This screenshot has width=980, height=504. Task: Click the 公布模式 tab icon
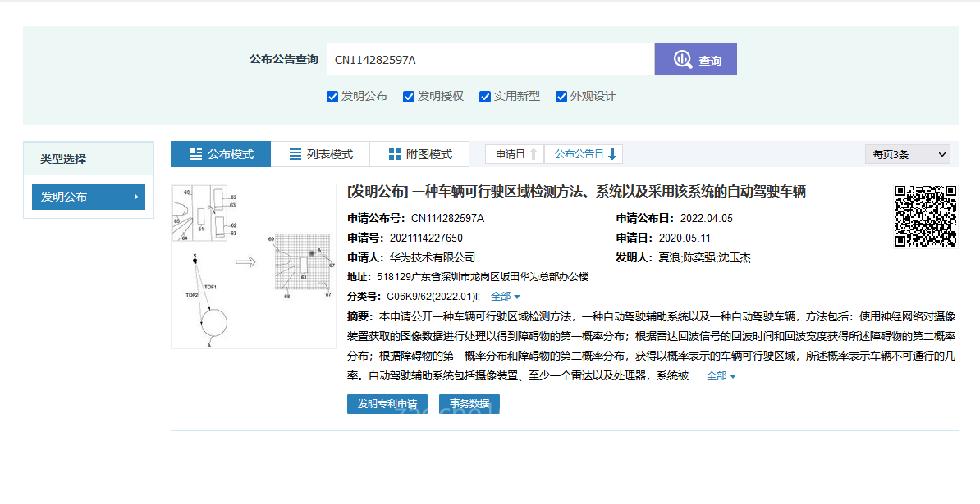click(195, 154)
